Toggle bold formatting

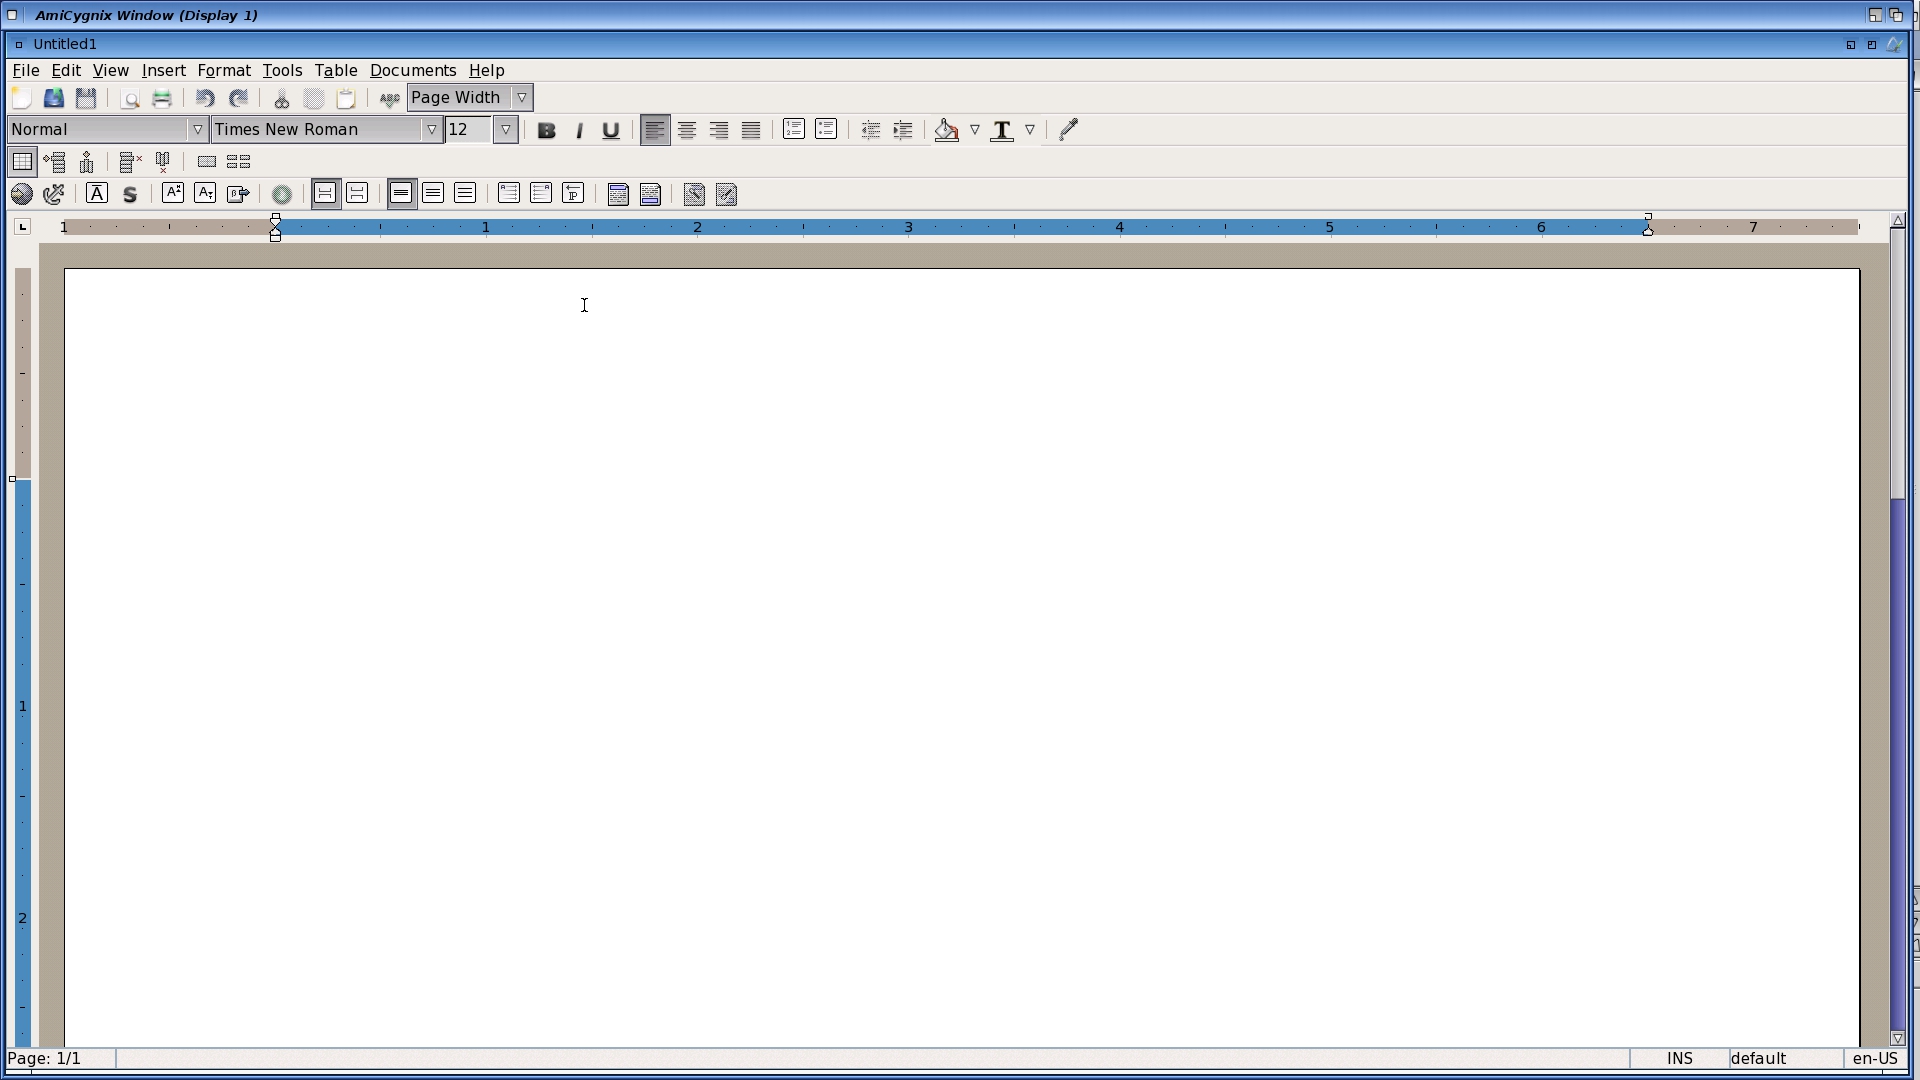[x=546, y=130]
